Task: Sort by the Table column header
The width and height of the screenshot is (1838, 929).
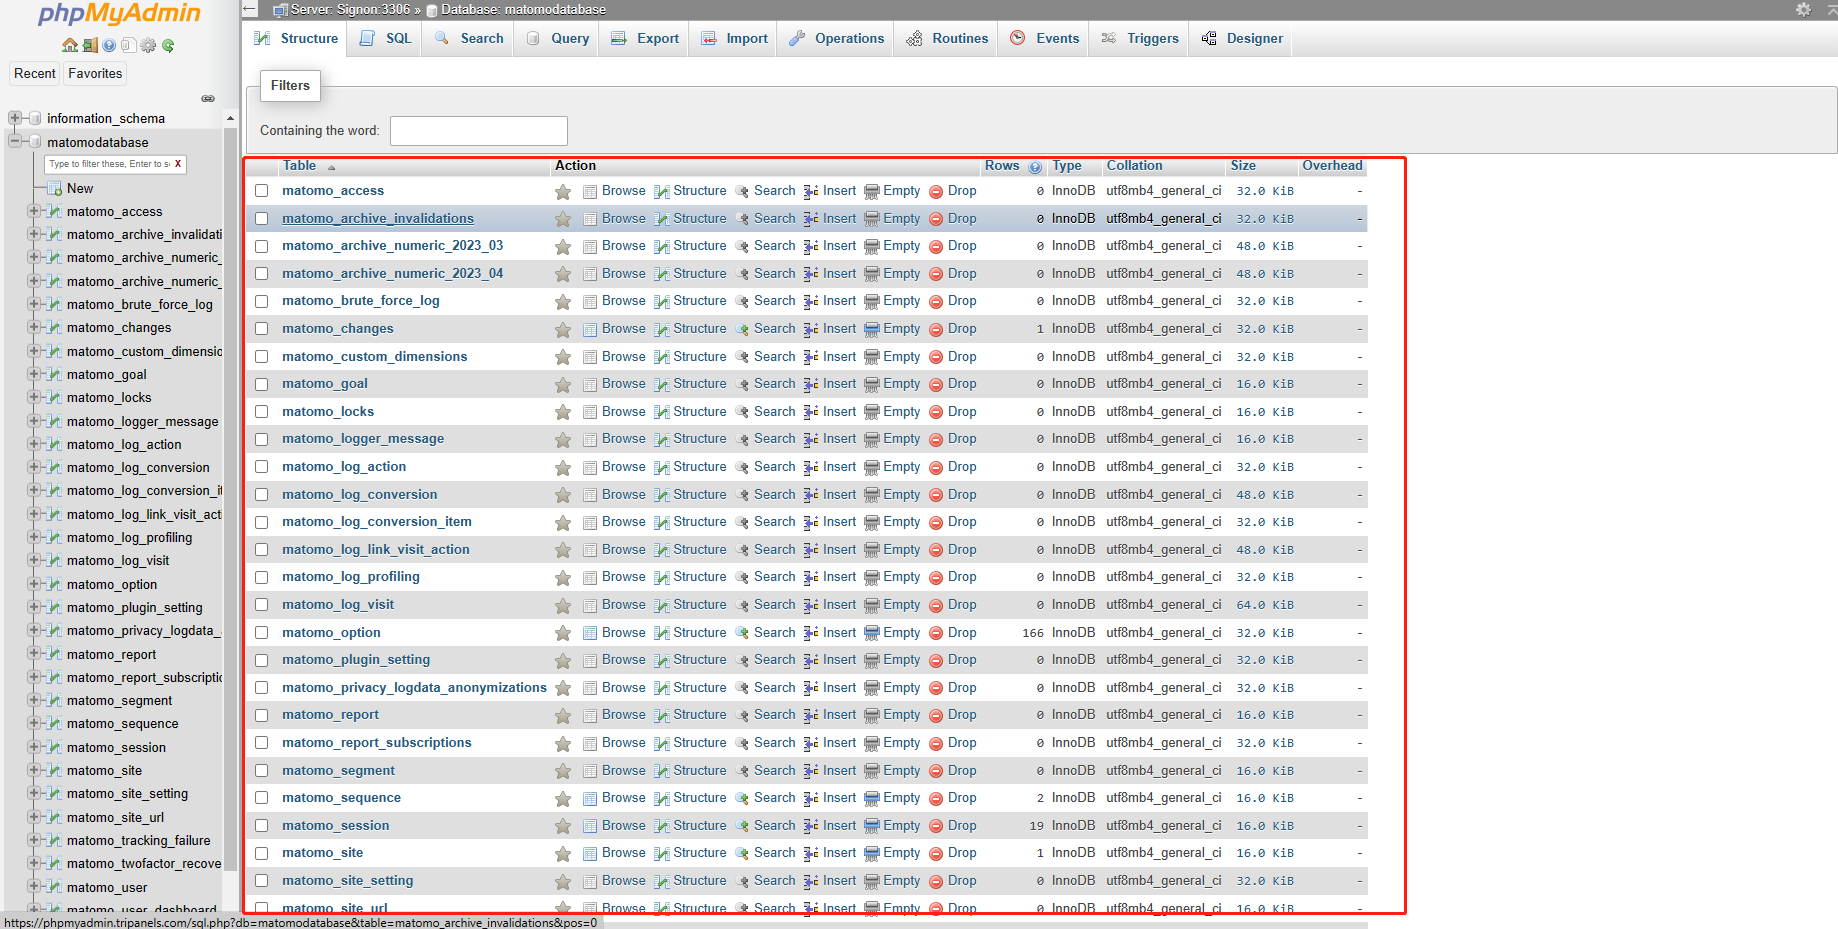Action: click(299, 166)
